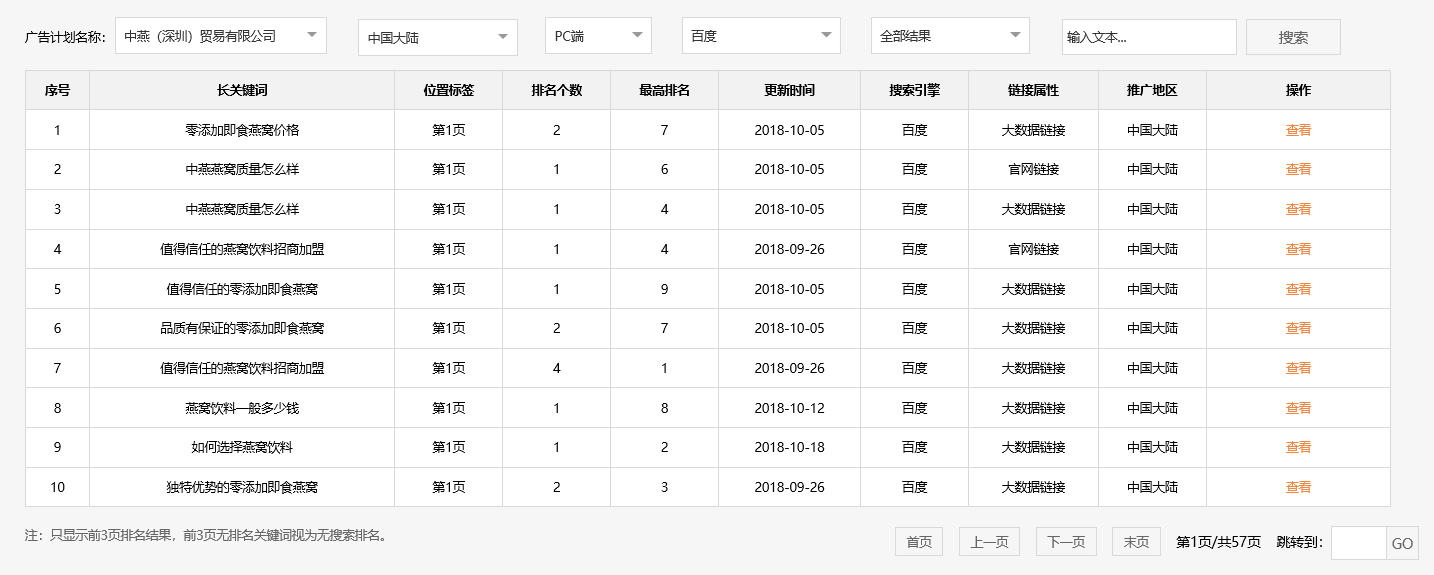Select keyword 零添加即食燕窝价格
This screenshot has width=1434, height=575.
click(x=242, y=130)
